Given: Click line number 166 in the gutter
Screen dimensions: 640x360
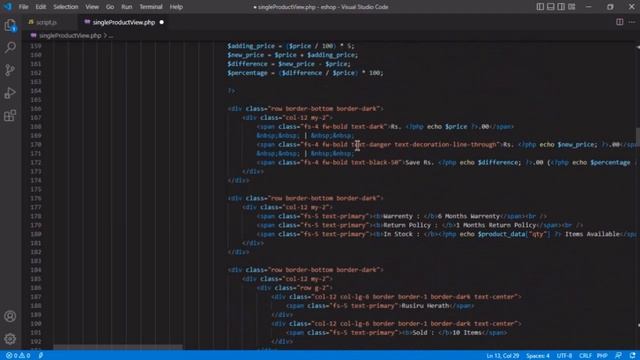Looking at the screenshot, I should [36, 109].
